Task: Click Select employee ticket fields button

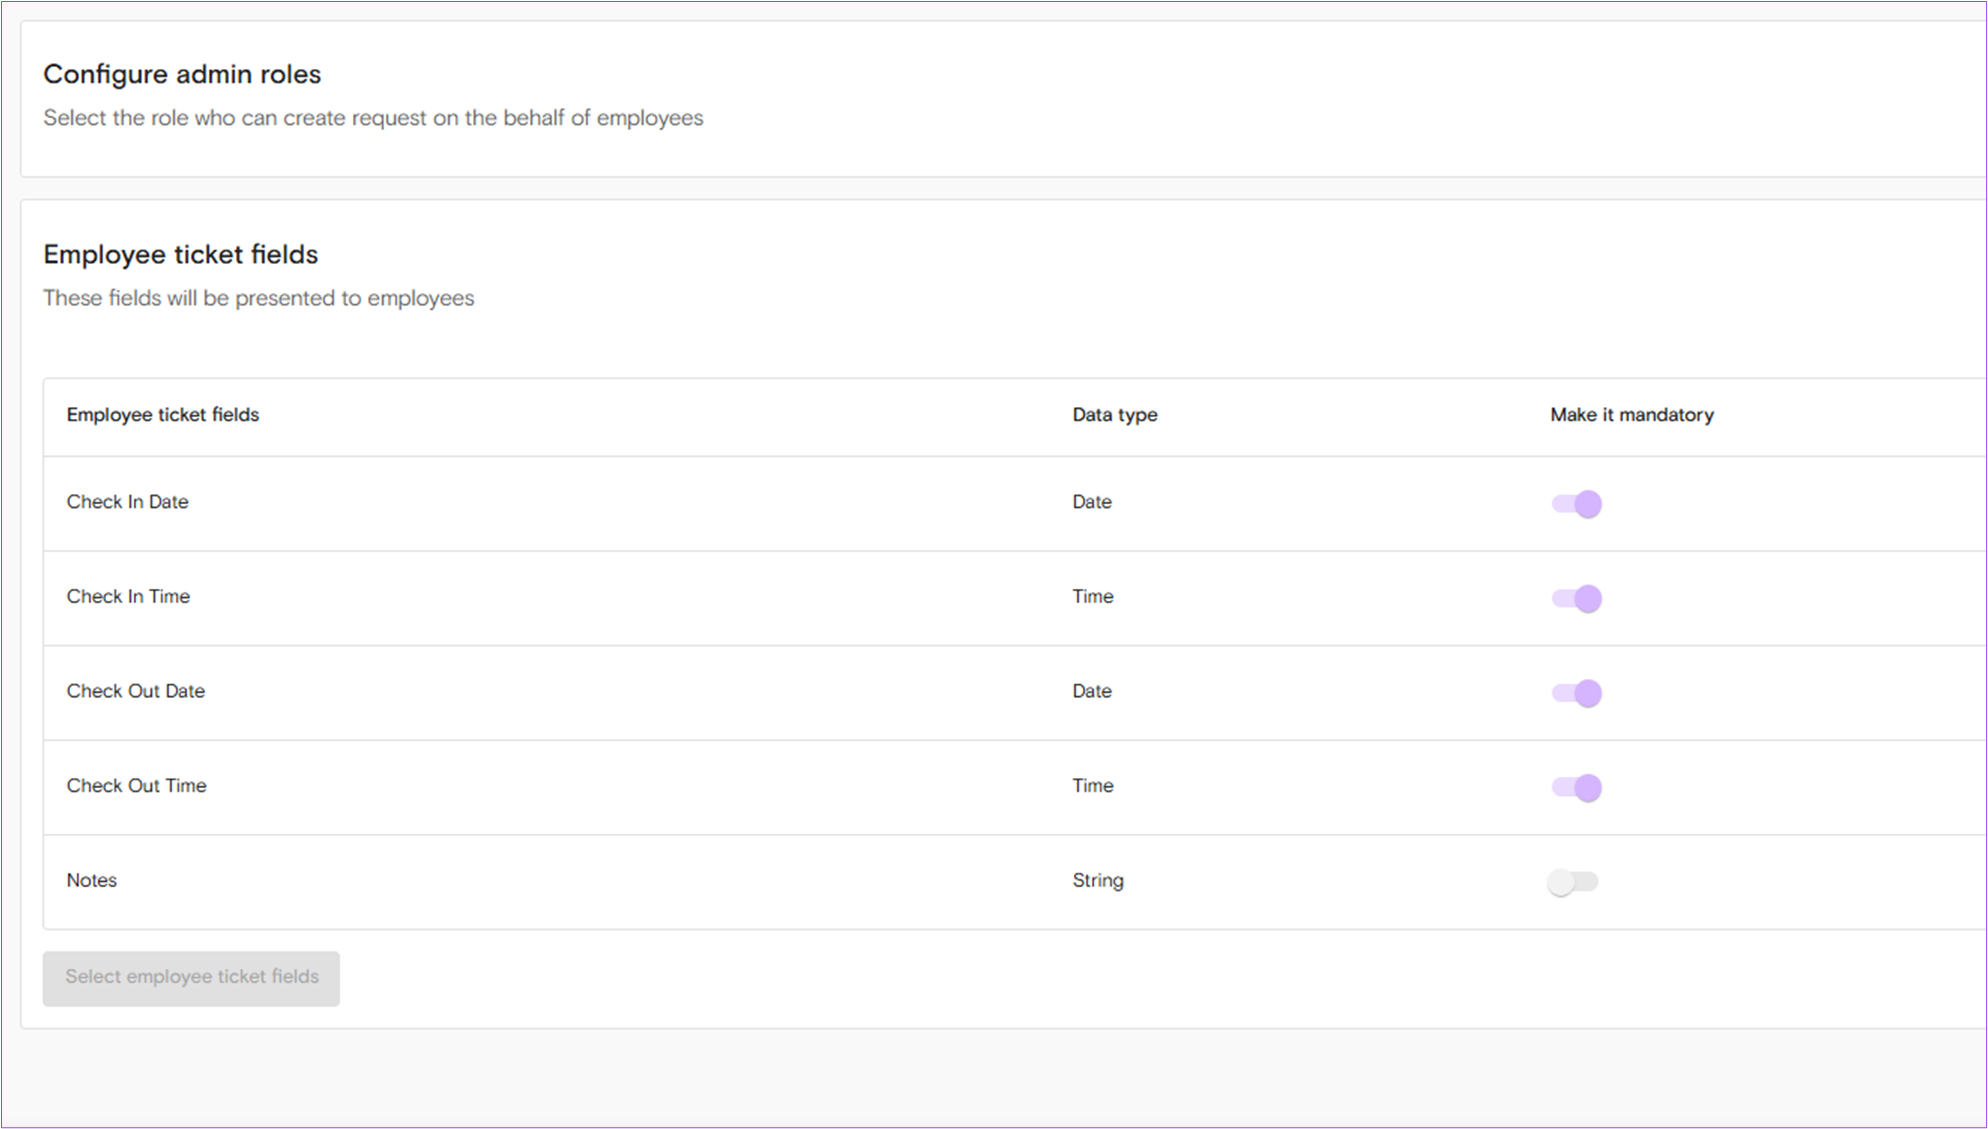Action: click(191, 977)
